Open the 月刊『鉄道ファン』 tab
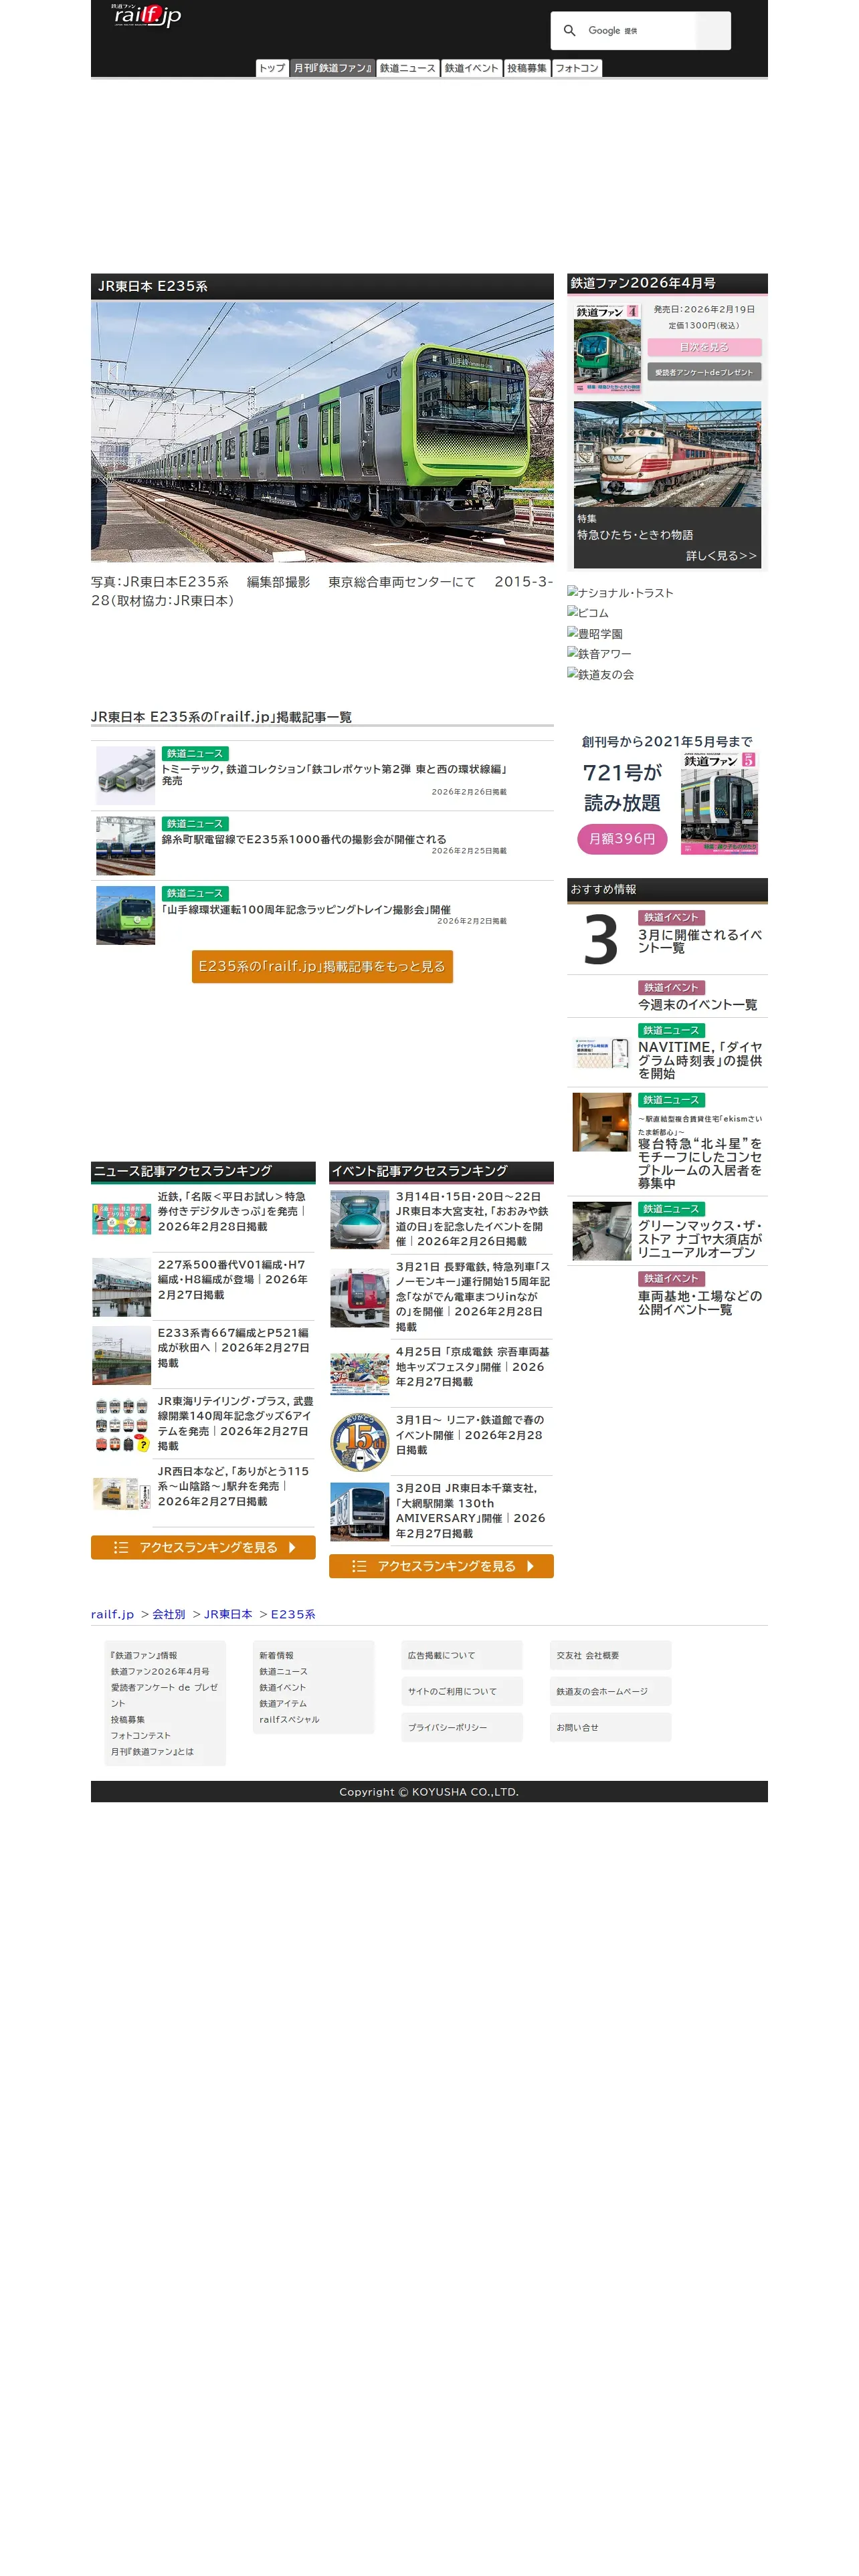The image size is (859, 2576). [x=332, y=68]
